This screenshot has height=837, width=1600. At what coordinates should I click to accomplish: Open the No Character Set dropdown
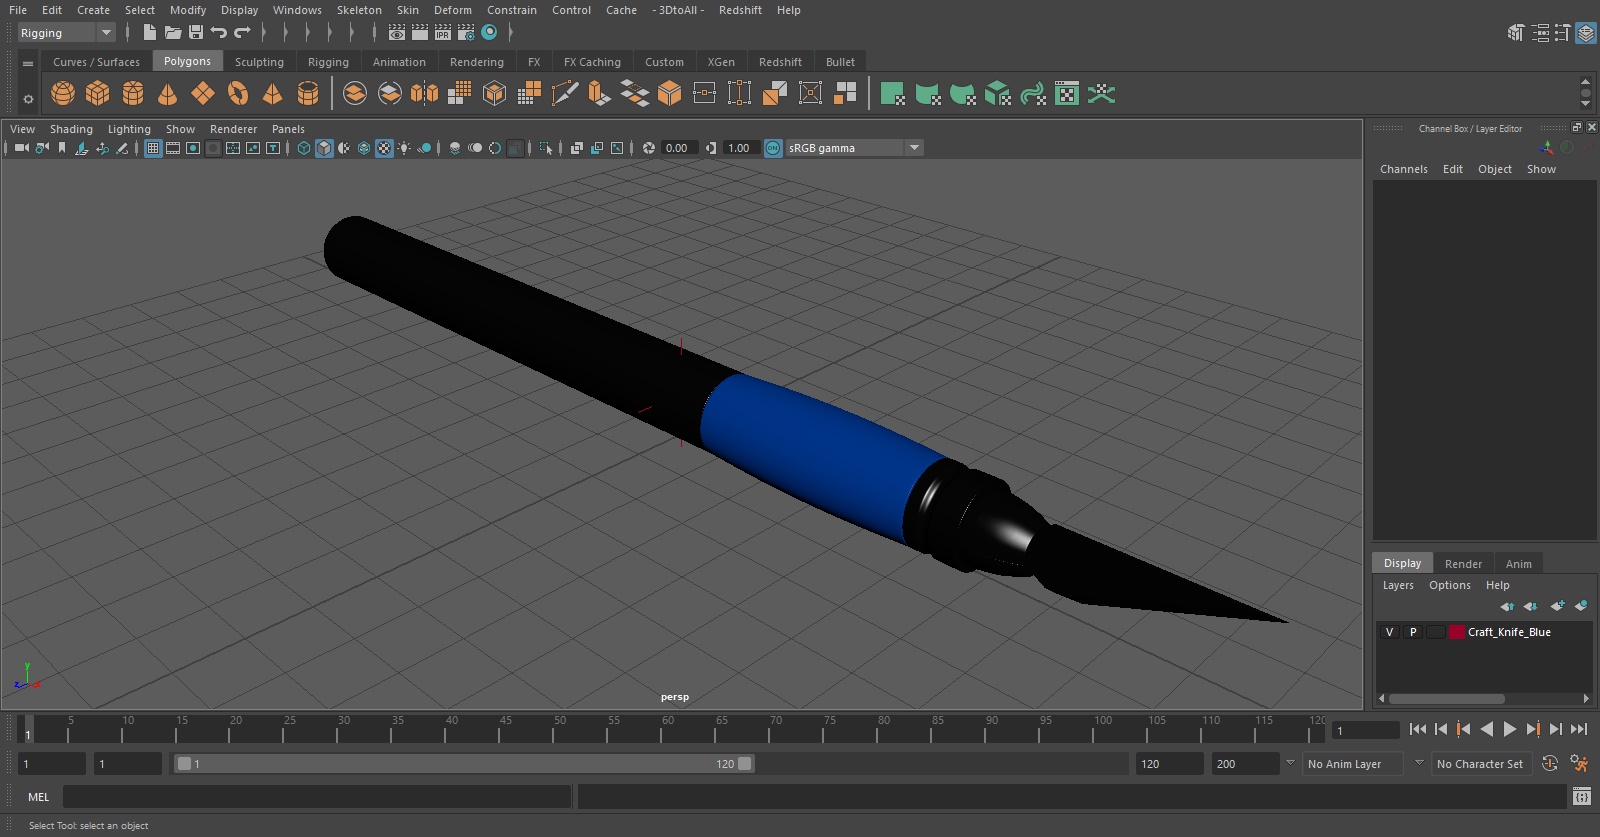[x=1480, y=763]
